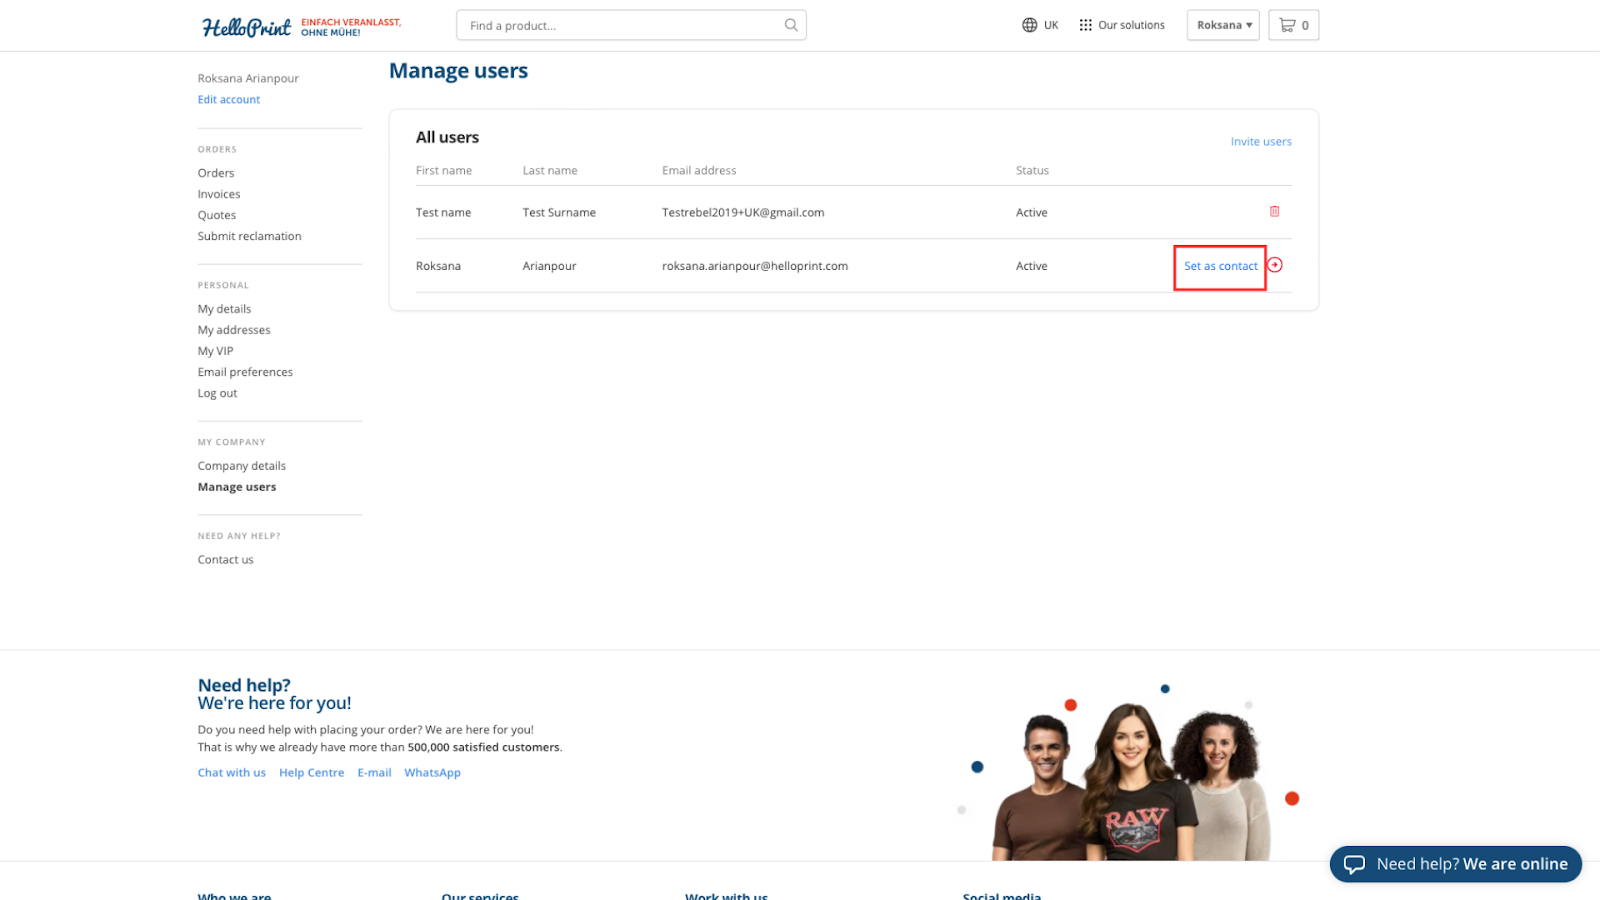Open Invoices in the sidebar
Viewport: 1600px width, 900px height.
[x=219, y=194]
